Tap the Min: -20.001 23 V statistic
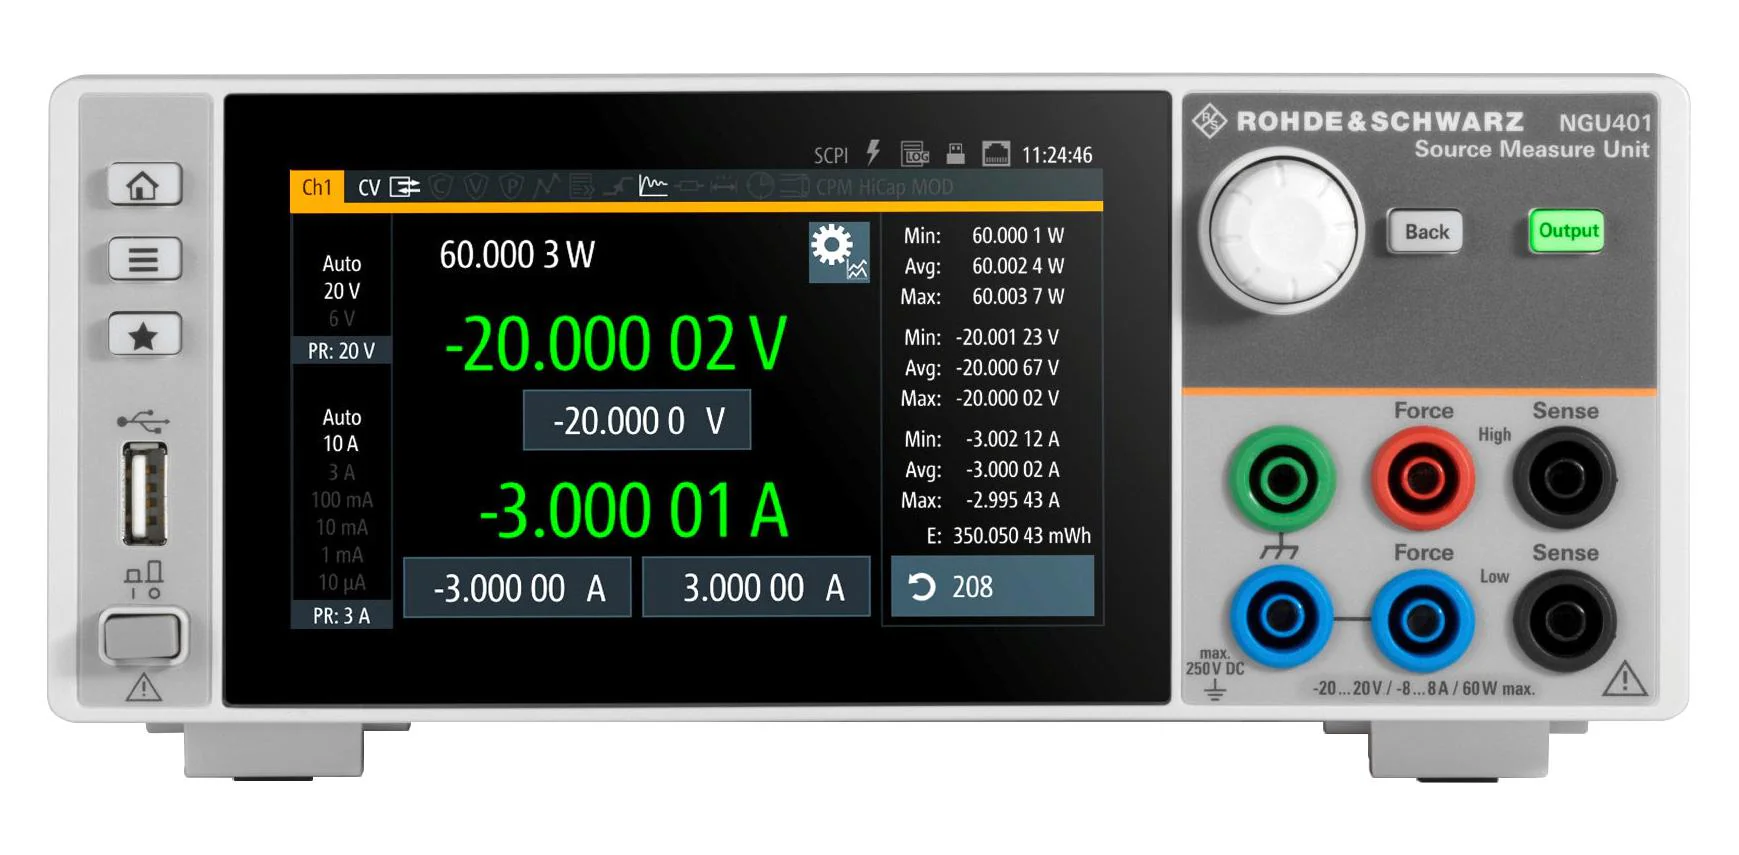The width and height of the screenshot is (1739, 855). click(981, 338)
